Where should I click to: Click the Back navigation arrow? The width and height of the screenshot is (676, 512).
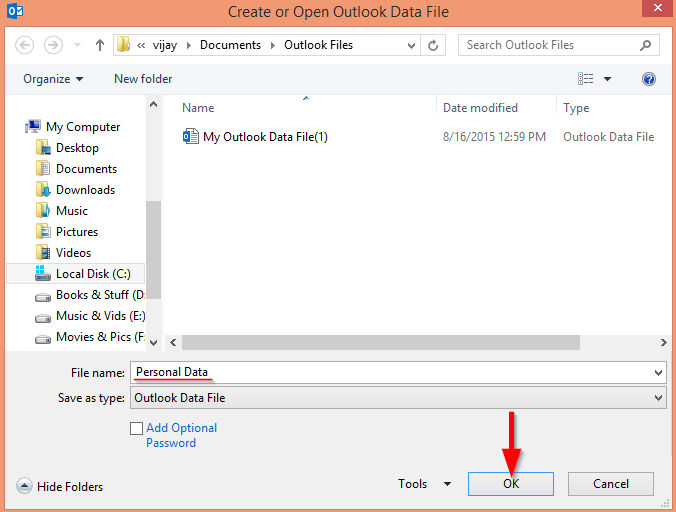point(25,45)
